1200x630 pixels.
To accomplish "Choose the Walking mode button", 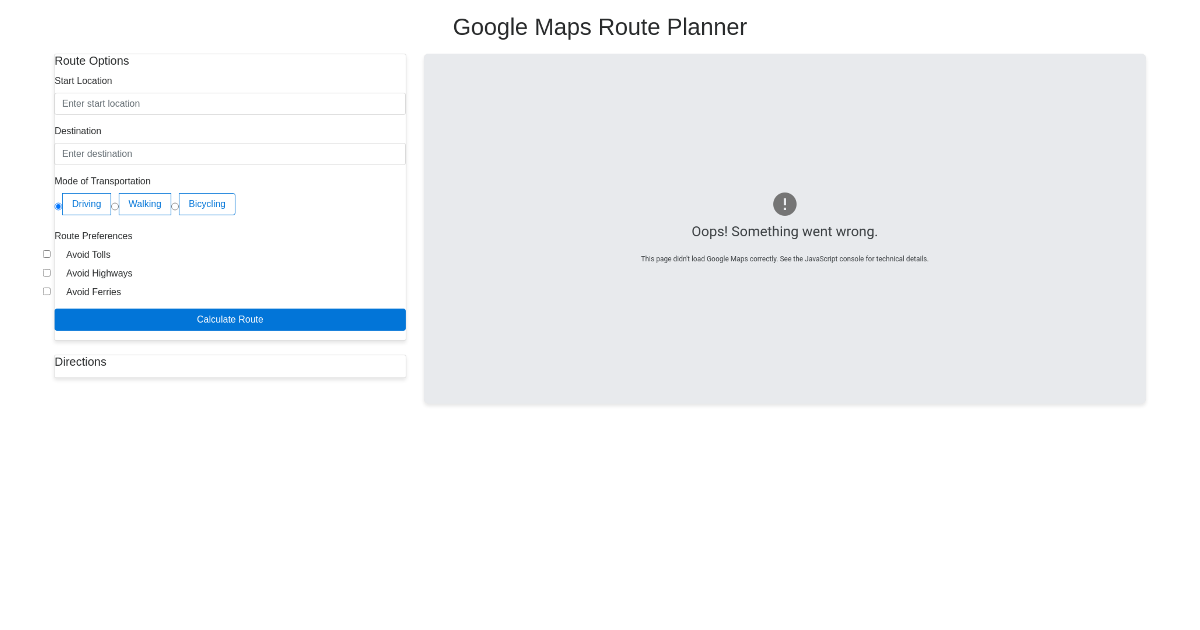I will [145, 204].
